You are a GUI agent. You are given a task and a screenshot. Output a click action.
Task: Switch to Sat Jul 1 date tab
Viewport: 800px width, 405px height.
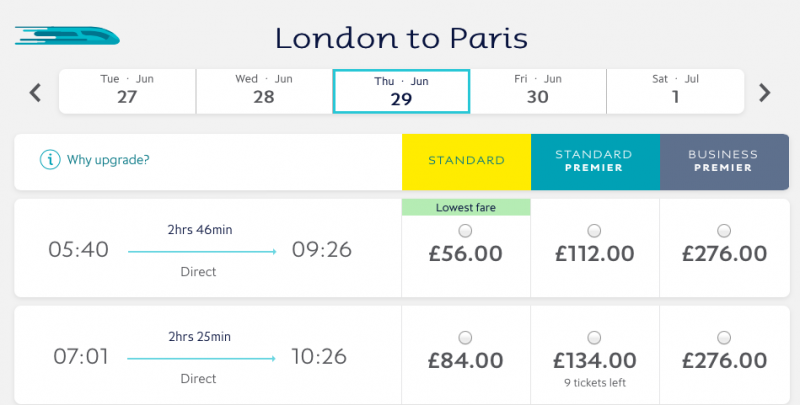675,91
